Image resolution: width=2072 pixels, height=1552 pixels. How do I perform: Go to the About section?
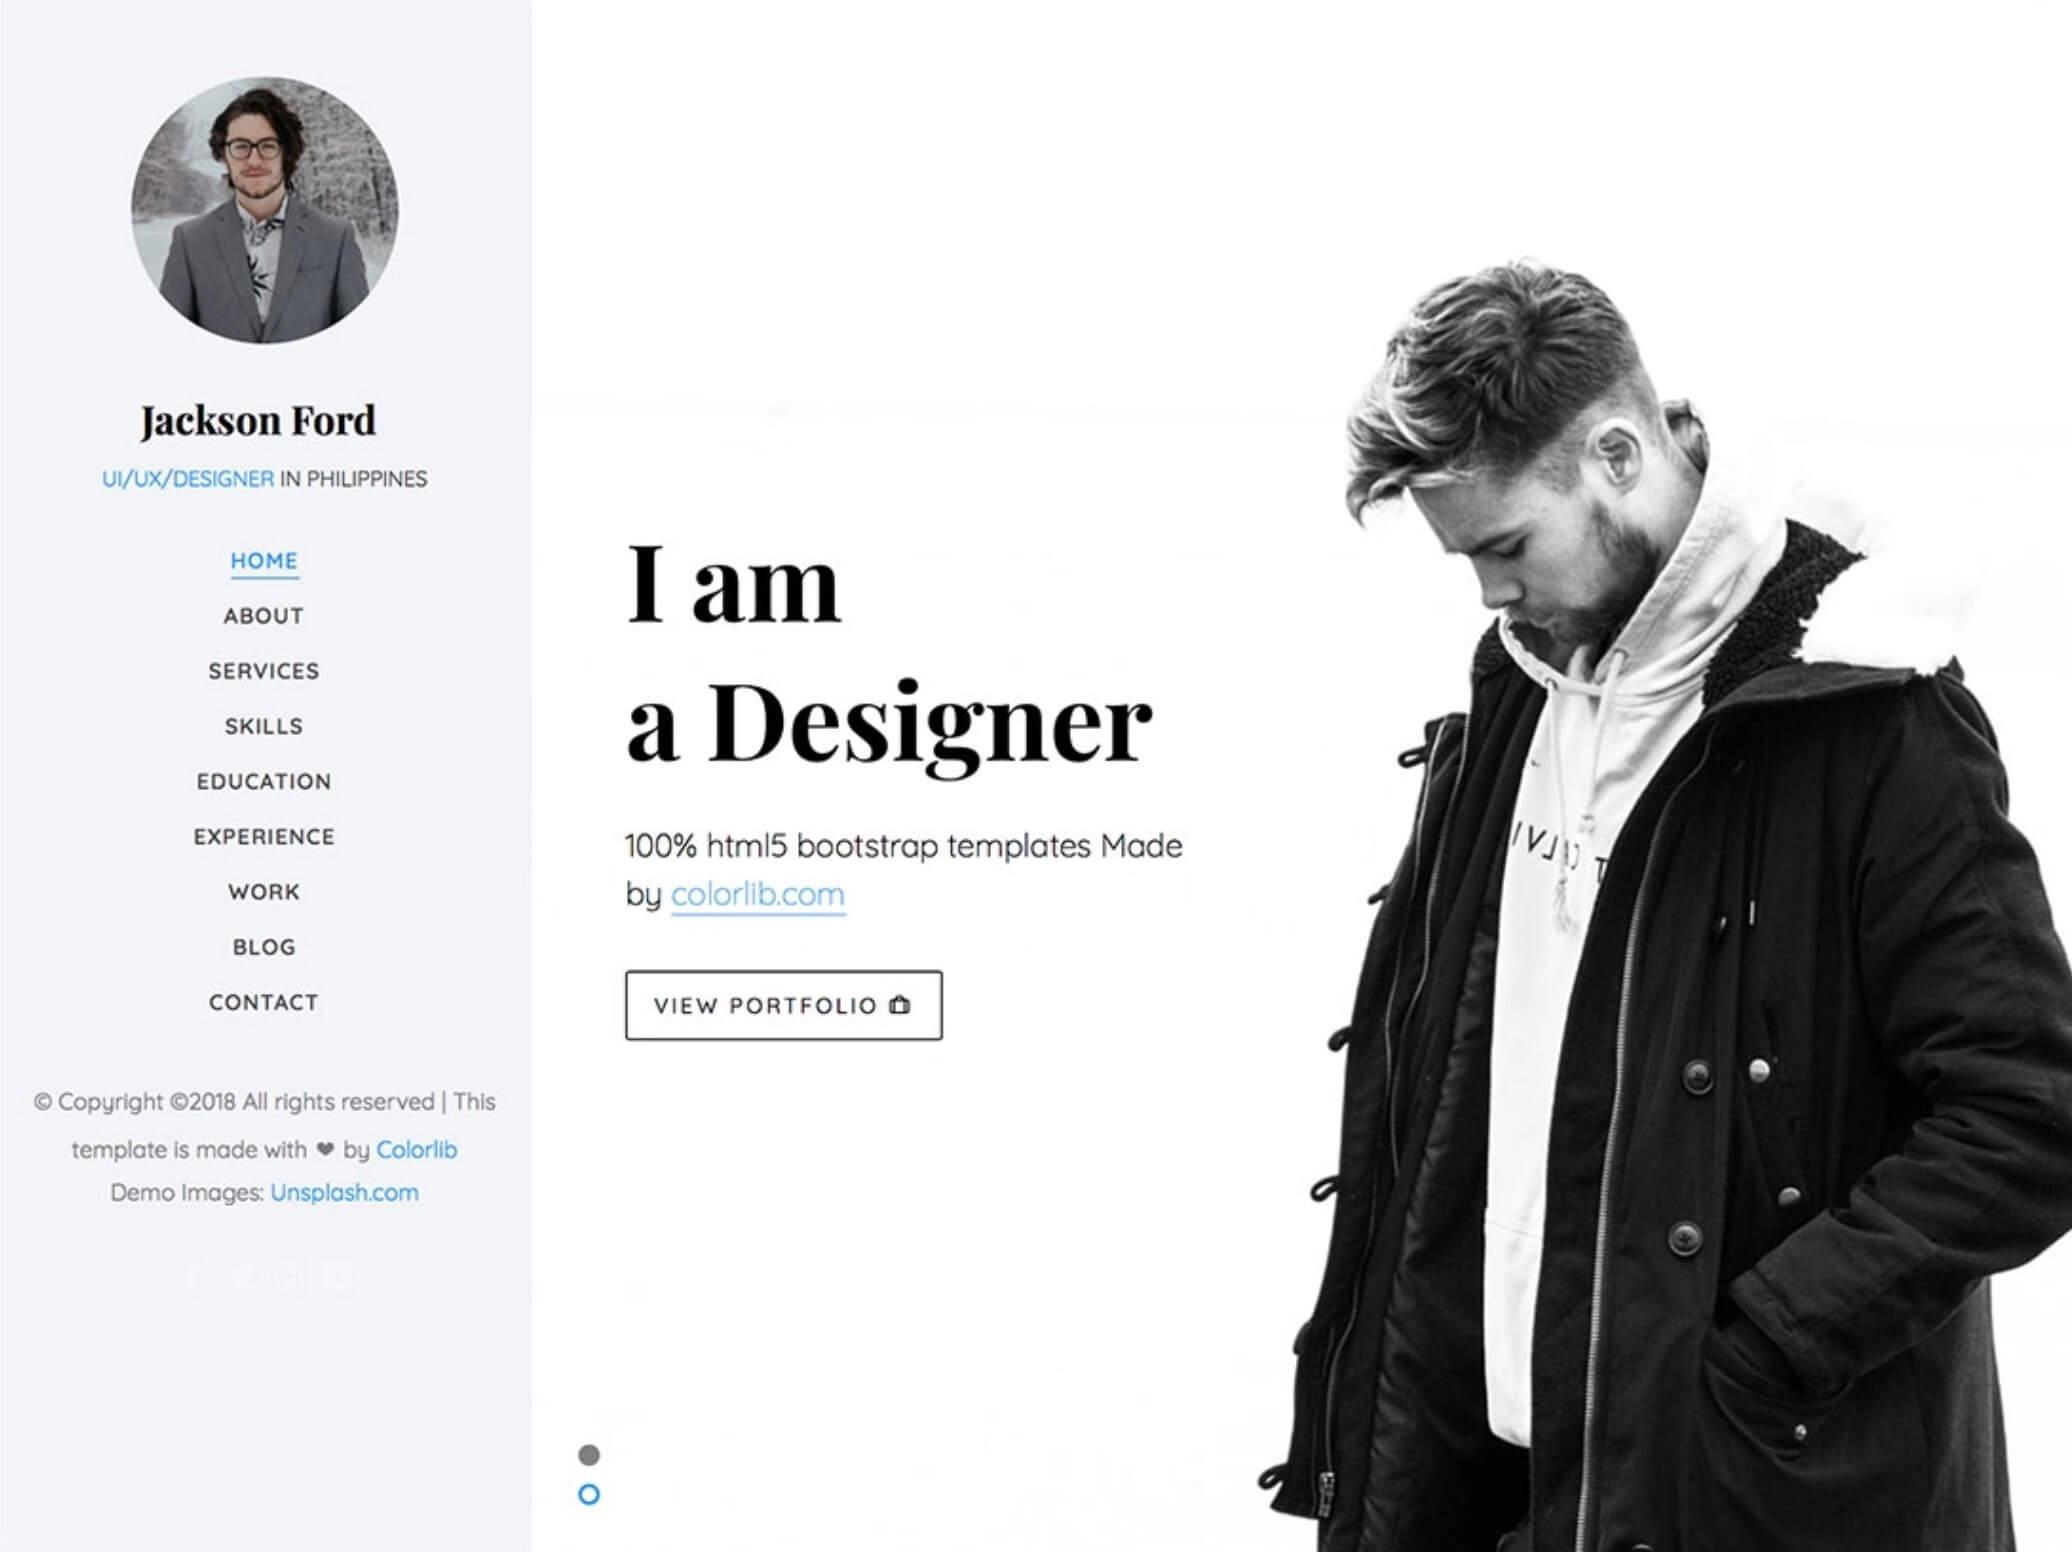pyautogui.click(x=264, y=616)
